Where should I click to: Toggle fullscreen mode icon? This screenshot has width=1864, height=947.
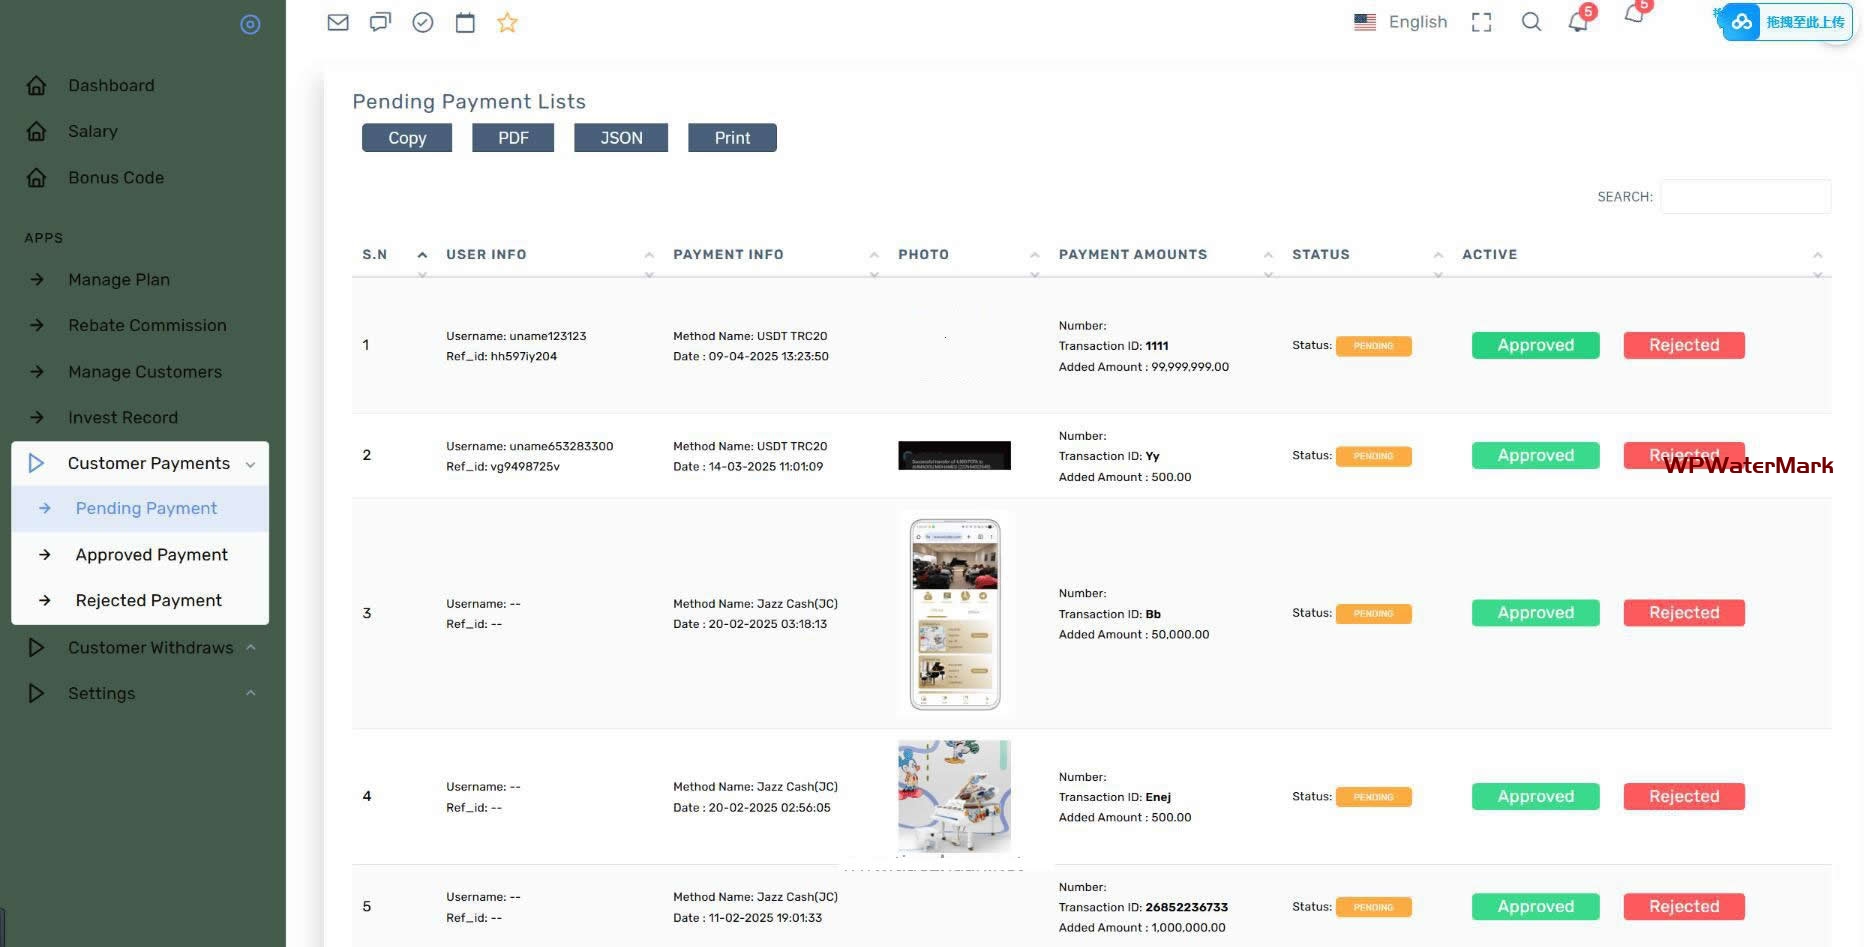(1481, 22)
